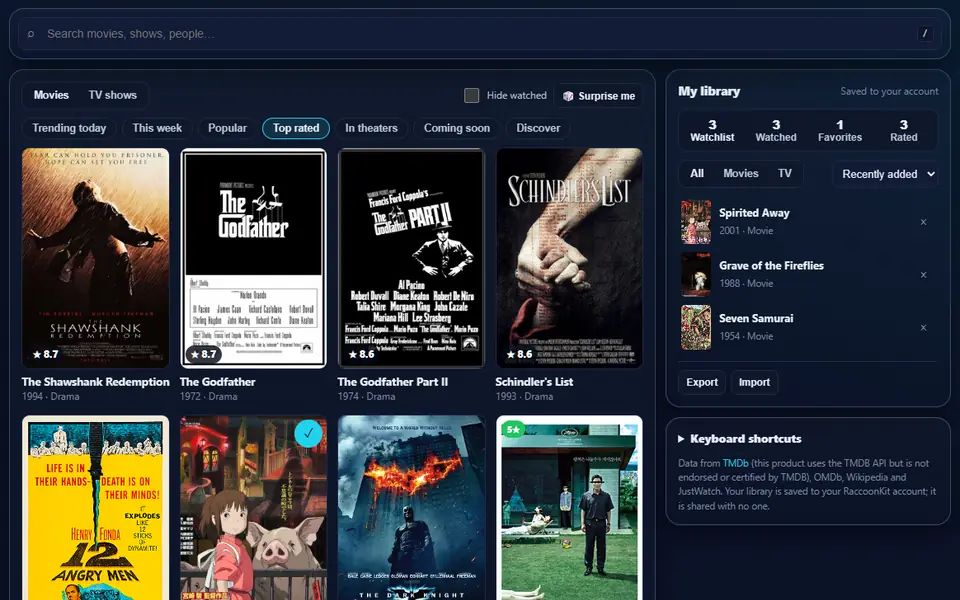Click the search movies input field
Screen dimensions: 960x600
click(x=479, y=34)
